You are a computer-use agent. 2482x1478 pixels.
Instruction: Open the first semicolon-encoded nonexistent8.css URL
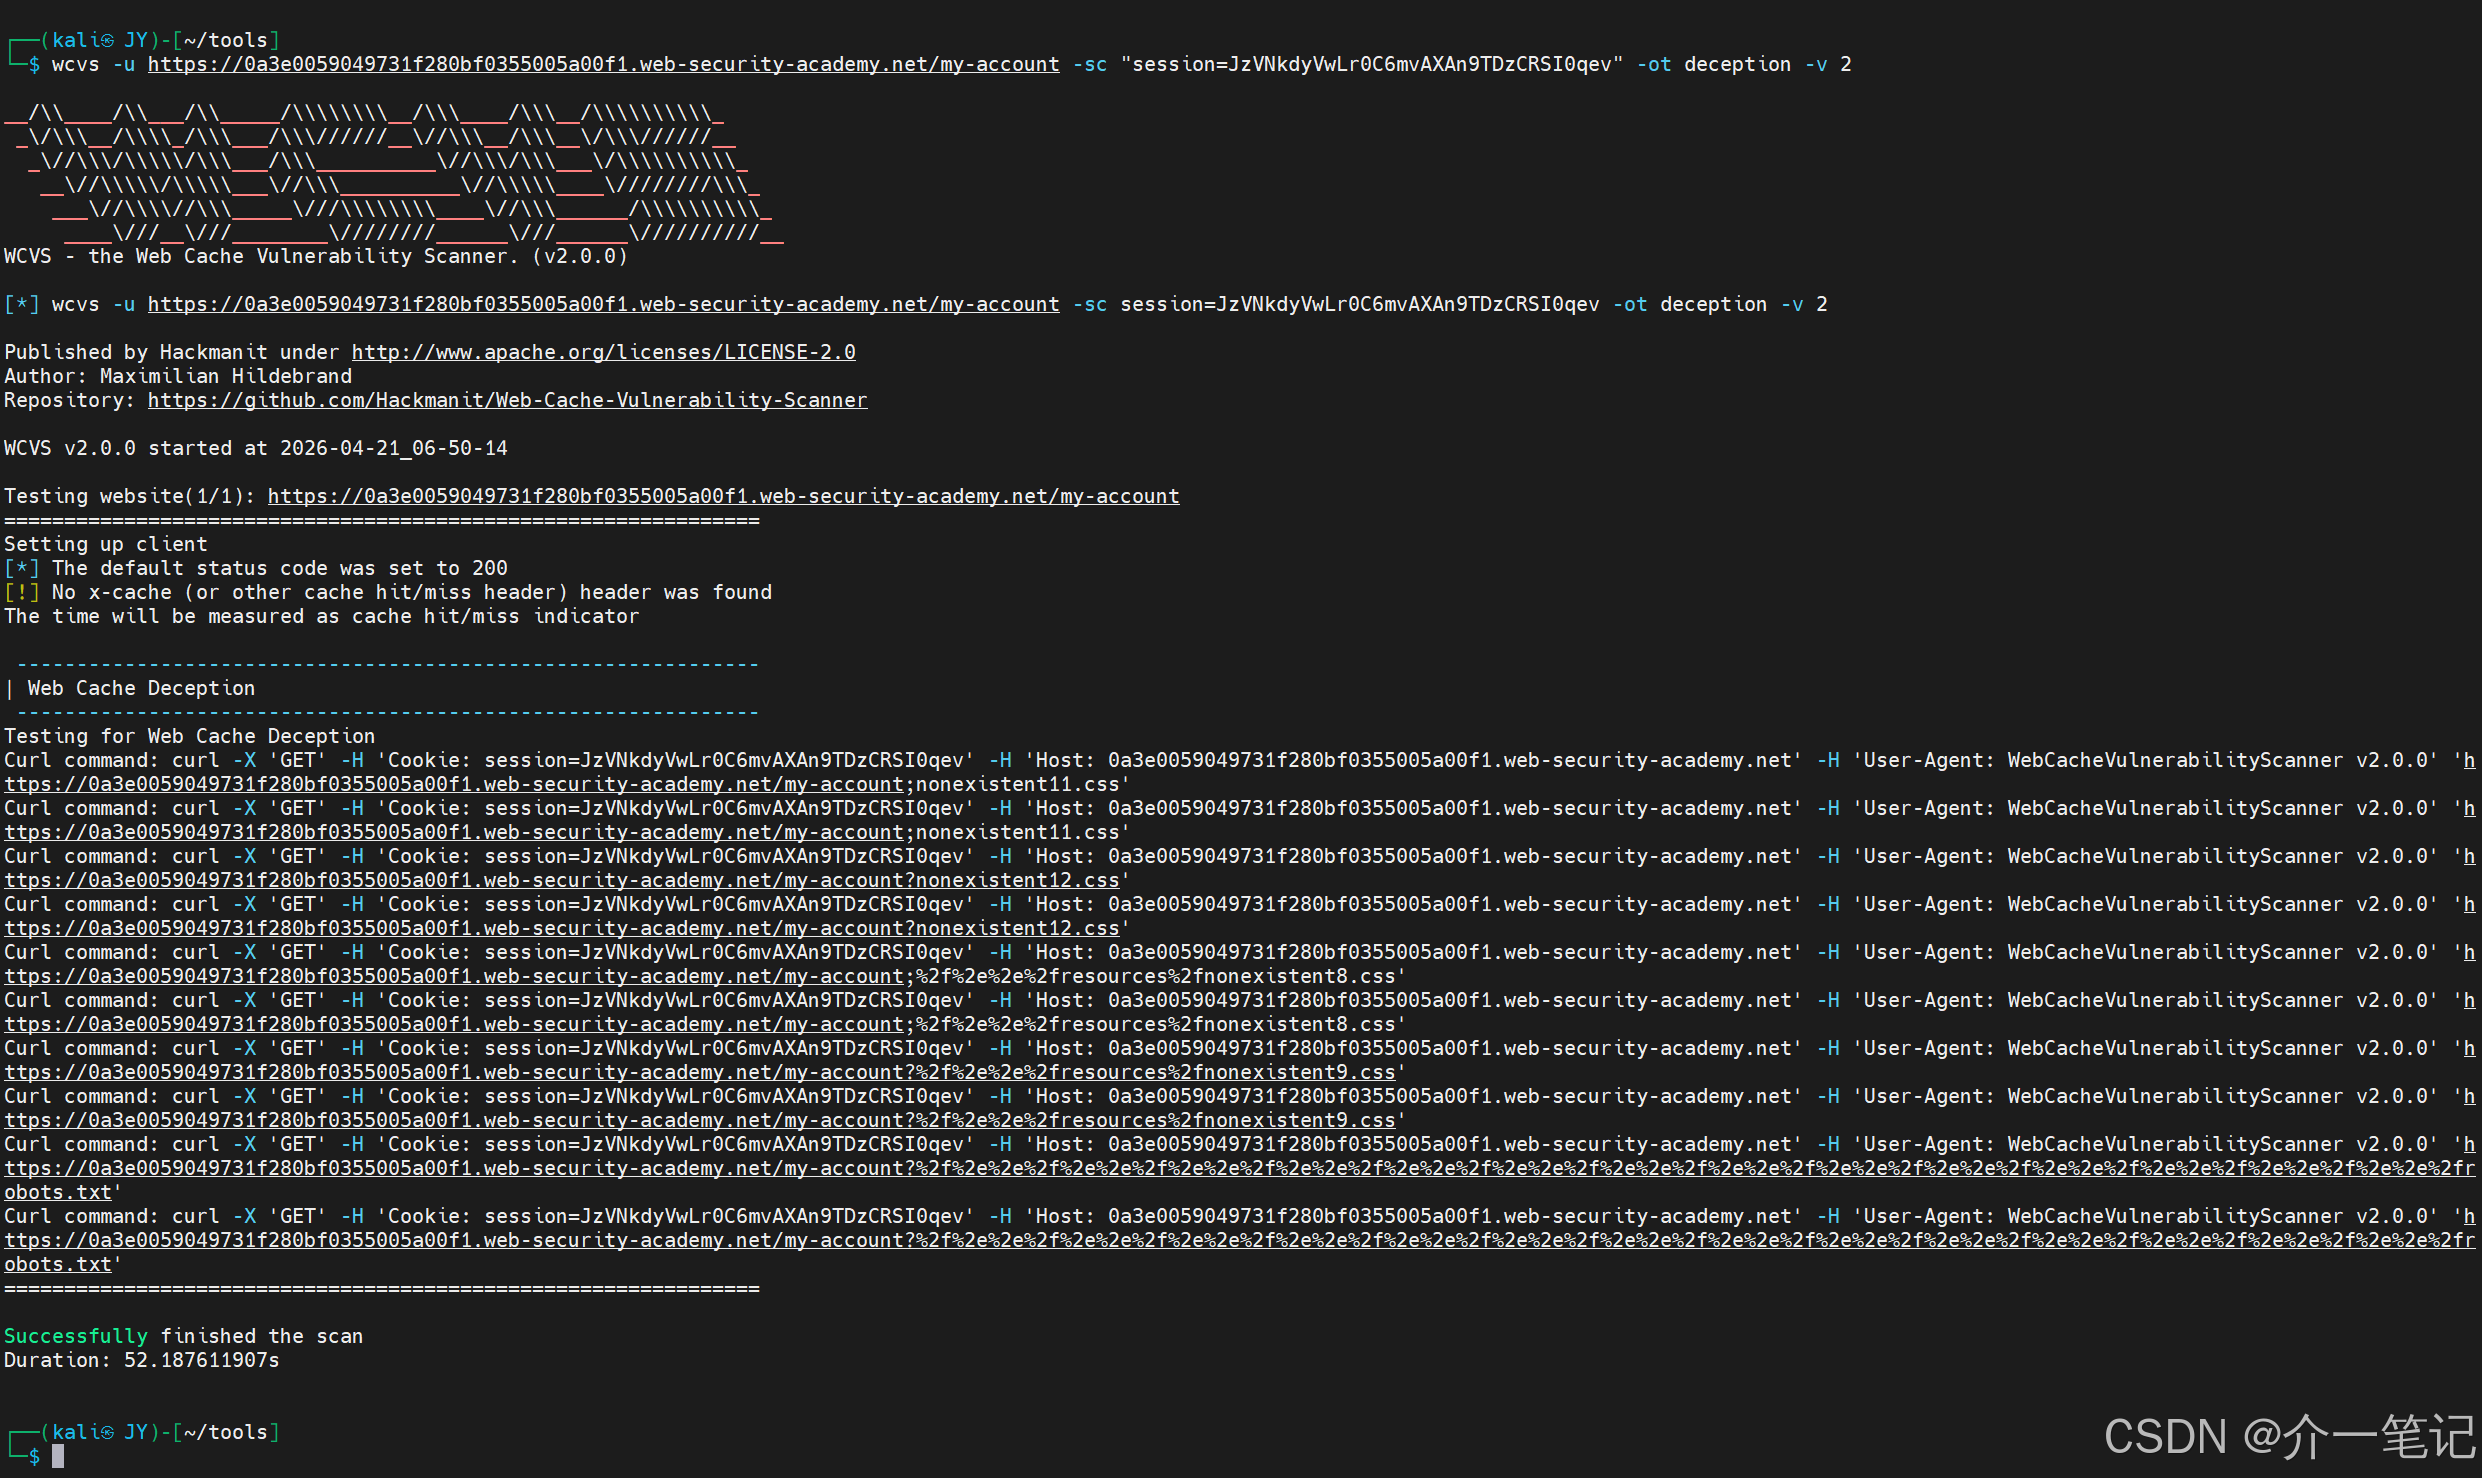(700, 976)
